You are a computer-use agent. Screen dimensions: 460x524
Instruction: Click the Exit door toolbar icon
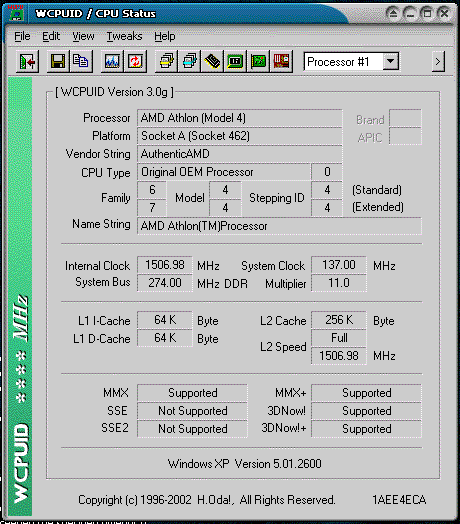point(27,61)
